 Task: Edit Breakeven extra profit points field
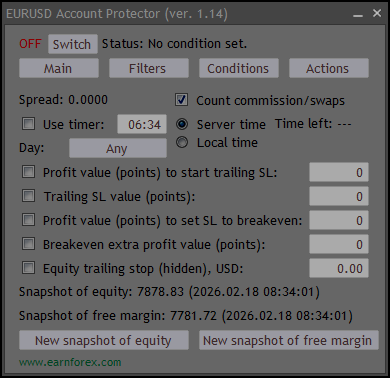[x=339, y=244]
